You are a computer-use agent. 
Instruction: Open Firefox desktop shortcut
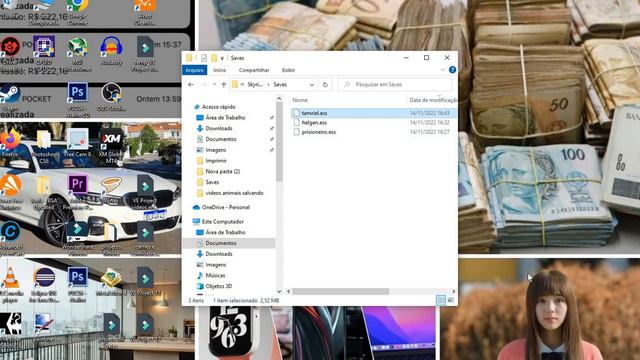(10, 143)
